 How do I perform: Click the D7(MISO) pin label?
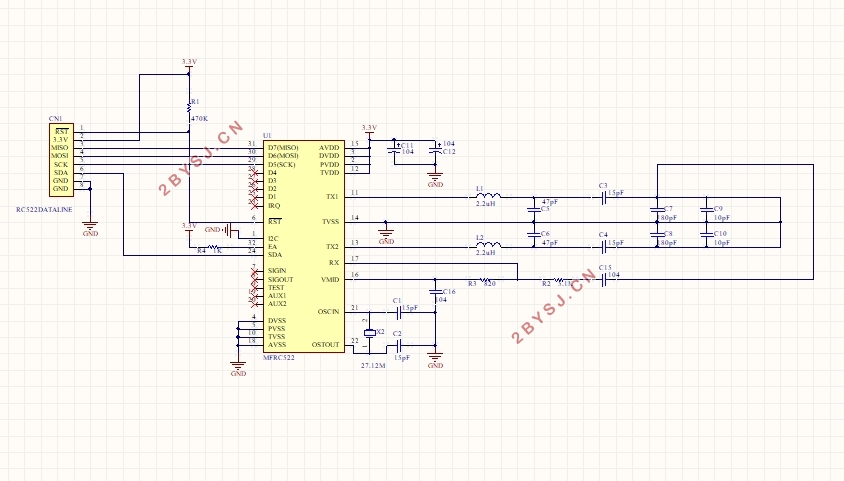click(283, 148)
